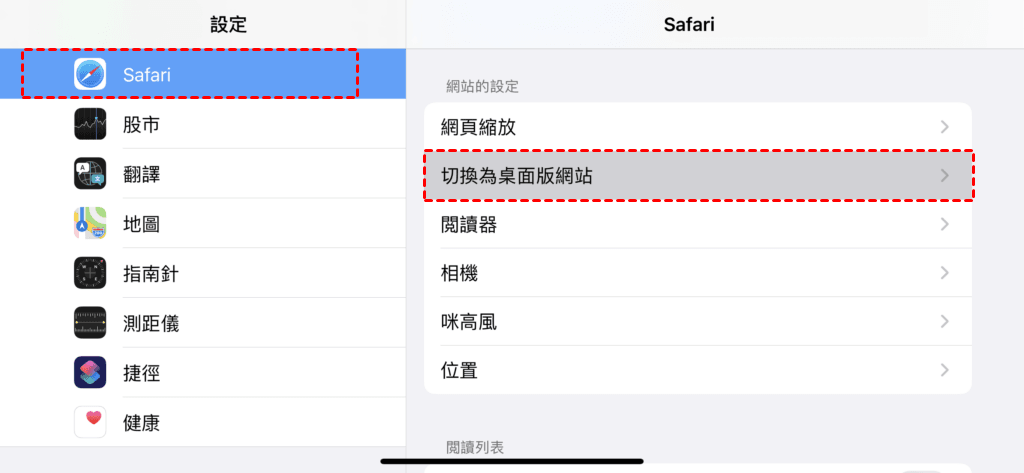
Task: Tap the Health (健康) heart icon
Action: click(x=90, y=422)
